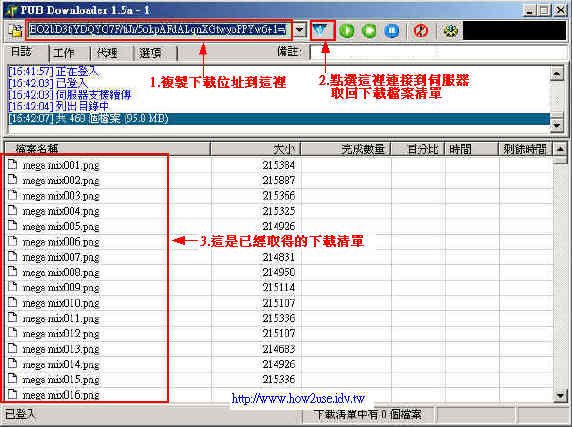
Task: Open the download address dropdown arrow
Action: click(x=300, y=30)
